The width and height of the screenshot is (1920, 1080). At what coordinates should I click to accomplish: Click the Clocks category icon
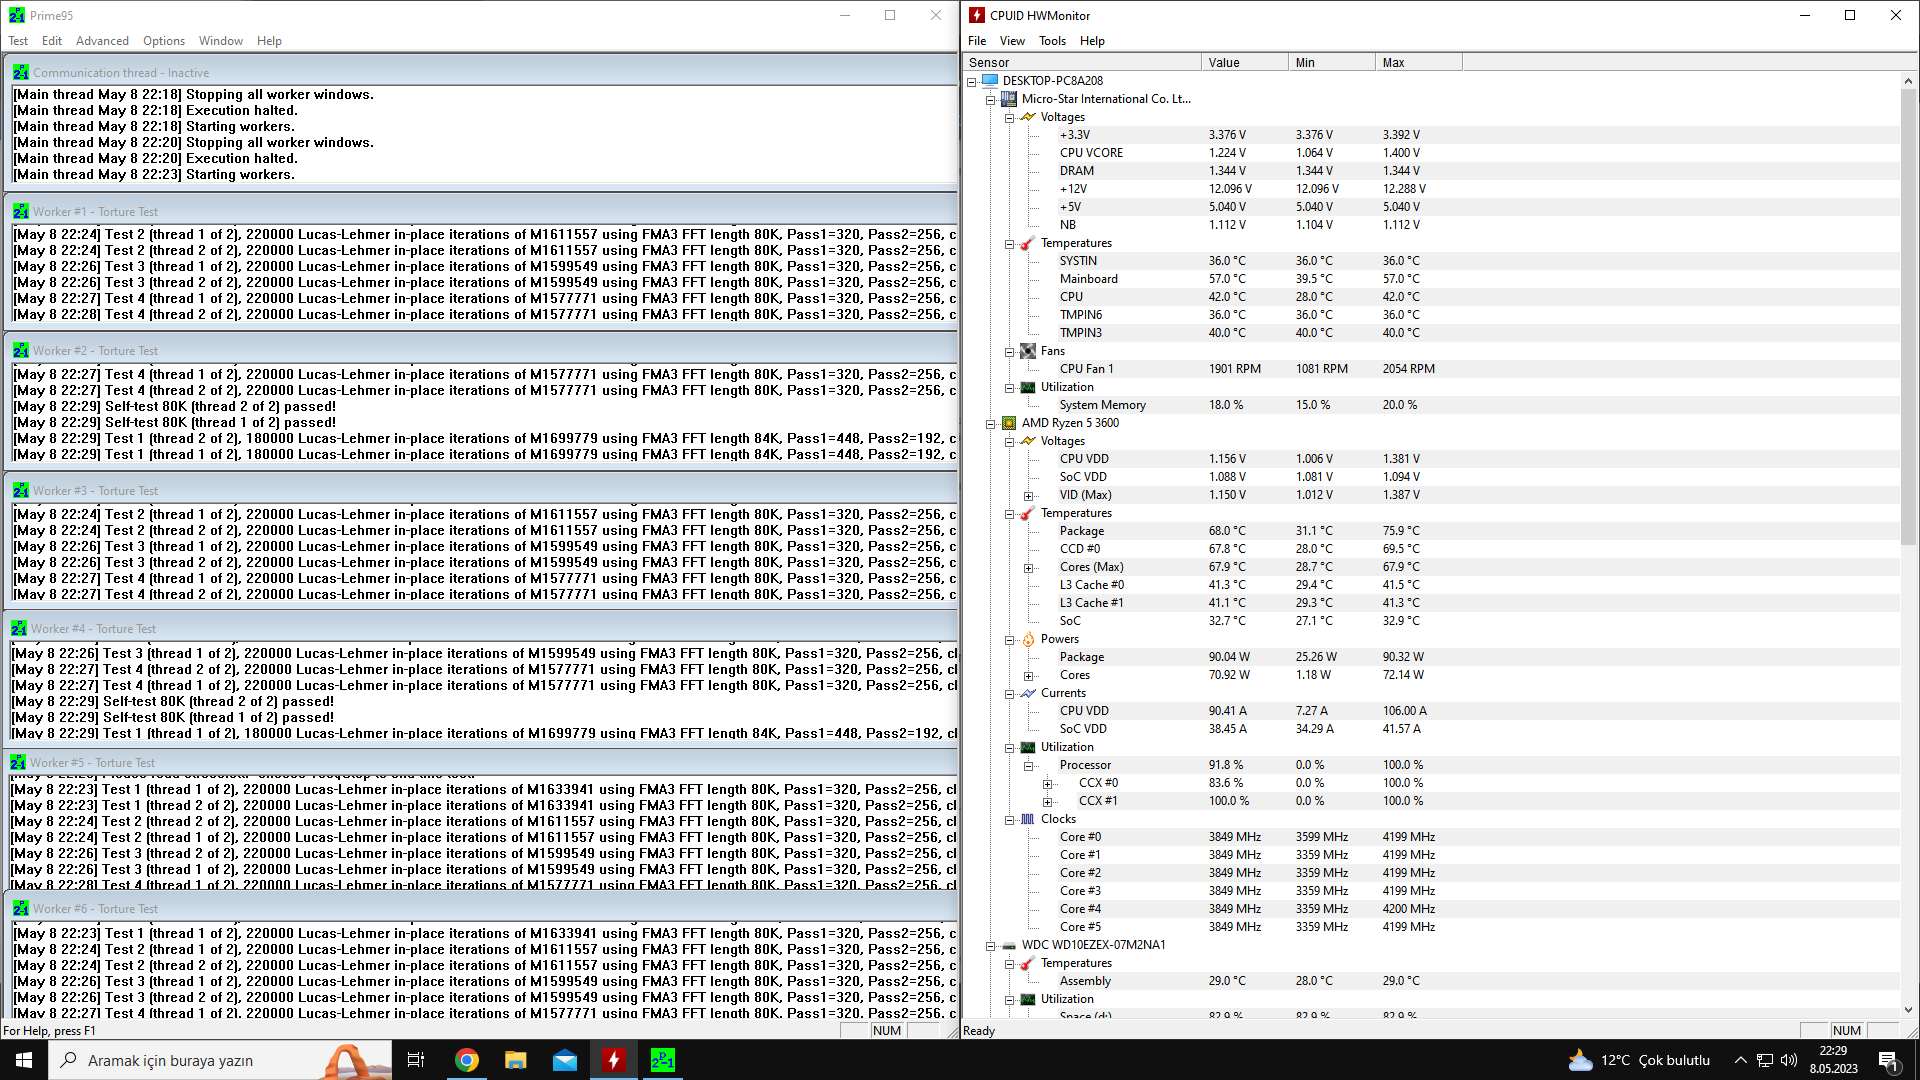(1027, 819)
